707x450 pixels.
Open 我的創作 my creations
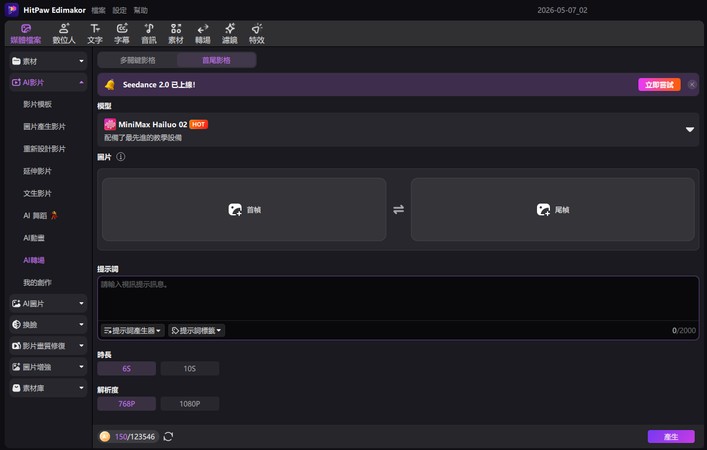tap(37, 282)
